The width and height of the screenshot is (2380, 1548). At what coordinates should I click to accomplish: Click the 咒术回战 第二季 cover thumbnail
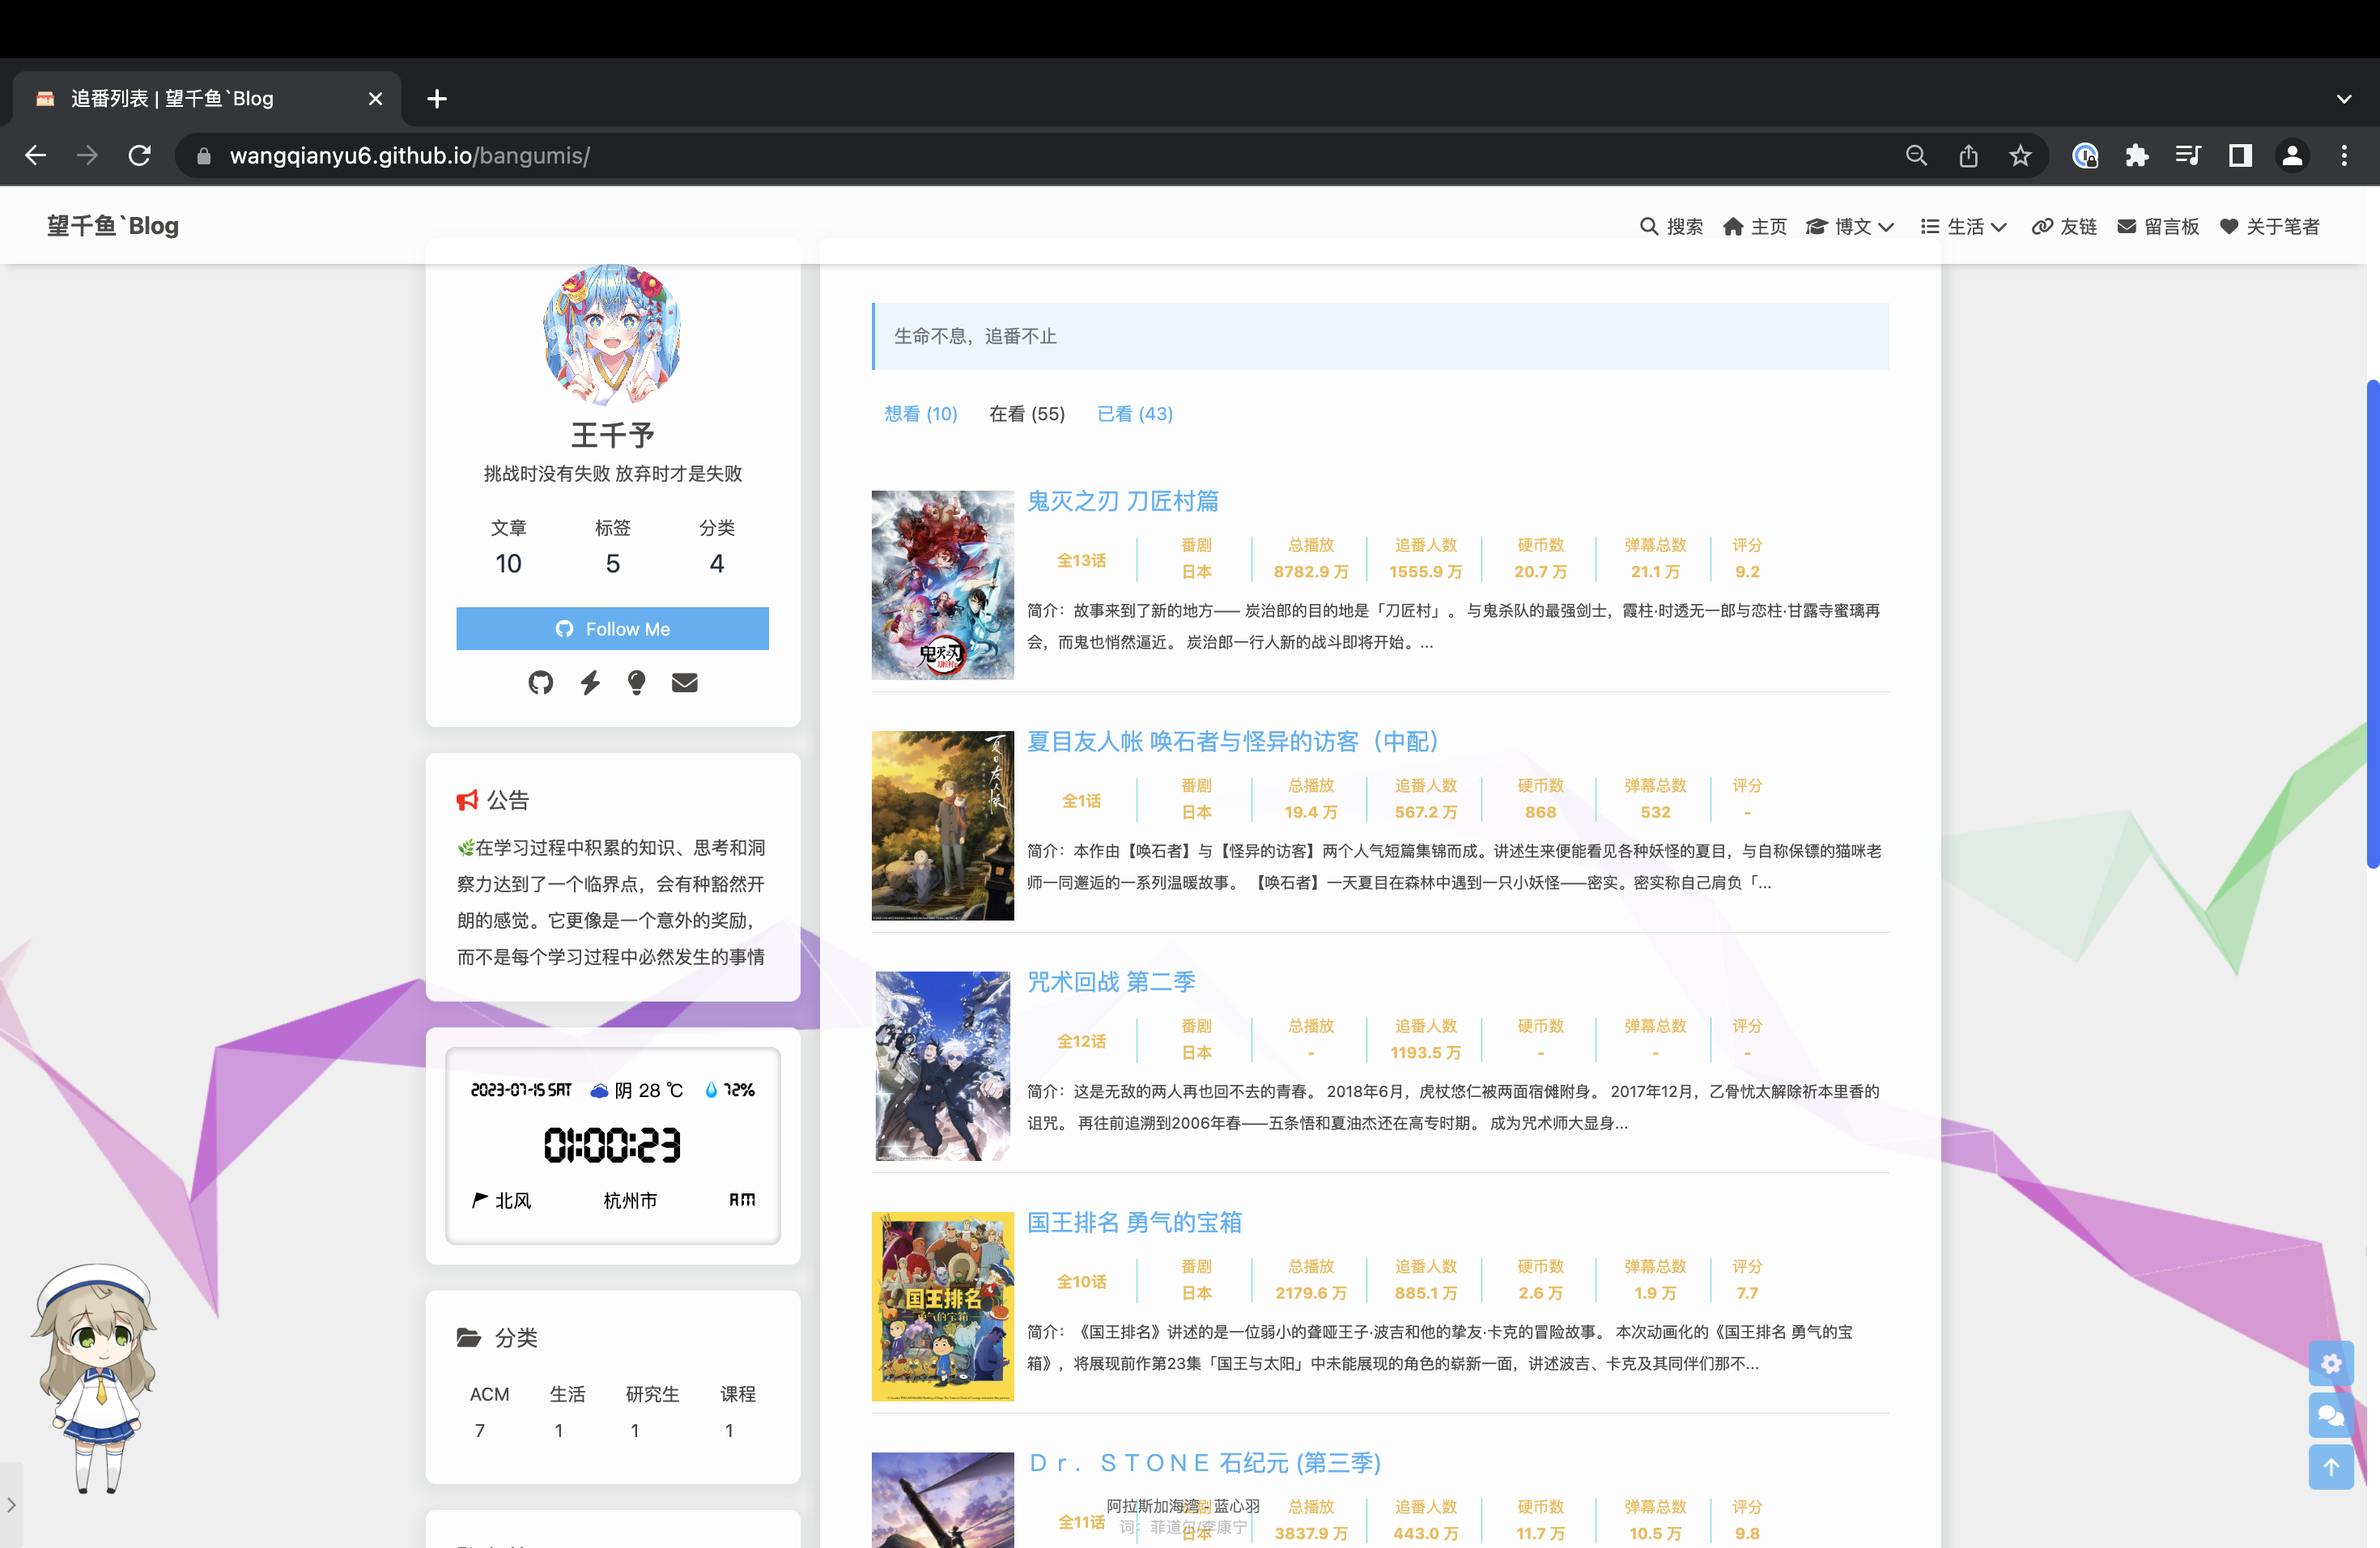(942, 1065)
